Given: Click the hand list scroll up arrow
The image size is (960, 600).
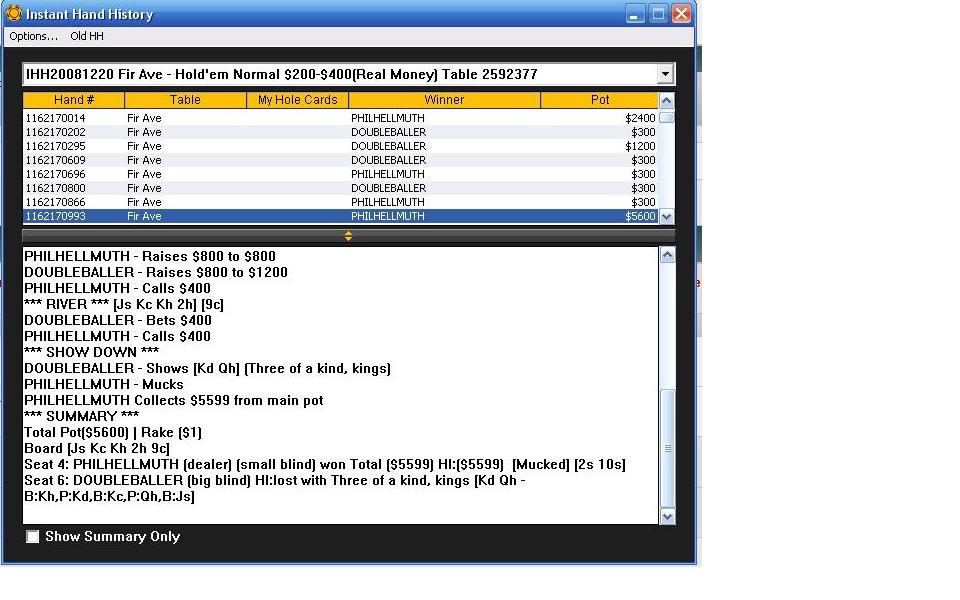Looking at the screenshot, I should tap(667, 101).
